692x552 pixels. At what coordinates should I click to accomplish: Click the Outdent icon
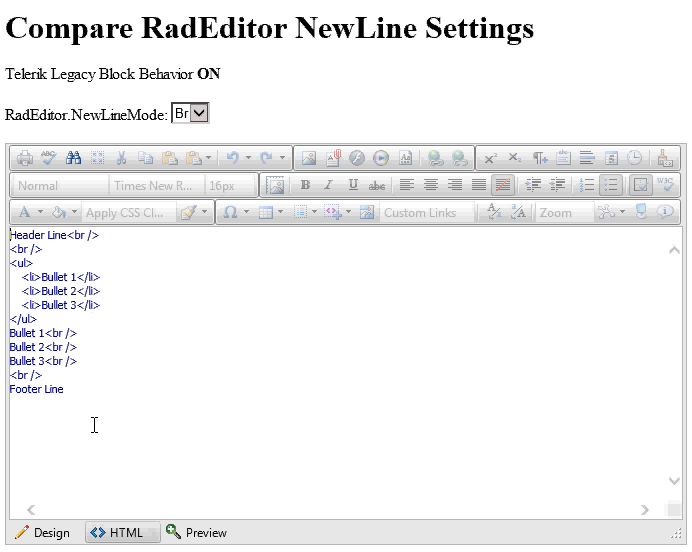[x=558, y=185]
